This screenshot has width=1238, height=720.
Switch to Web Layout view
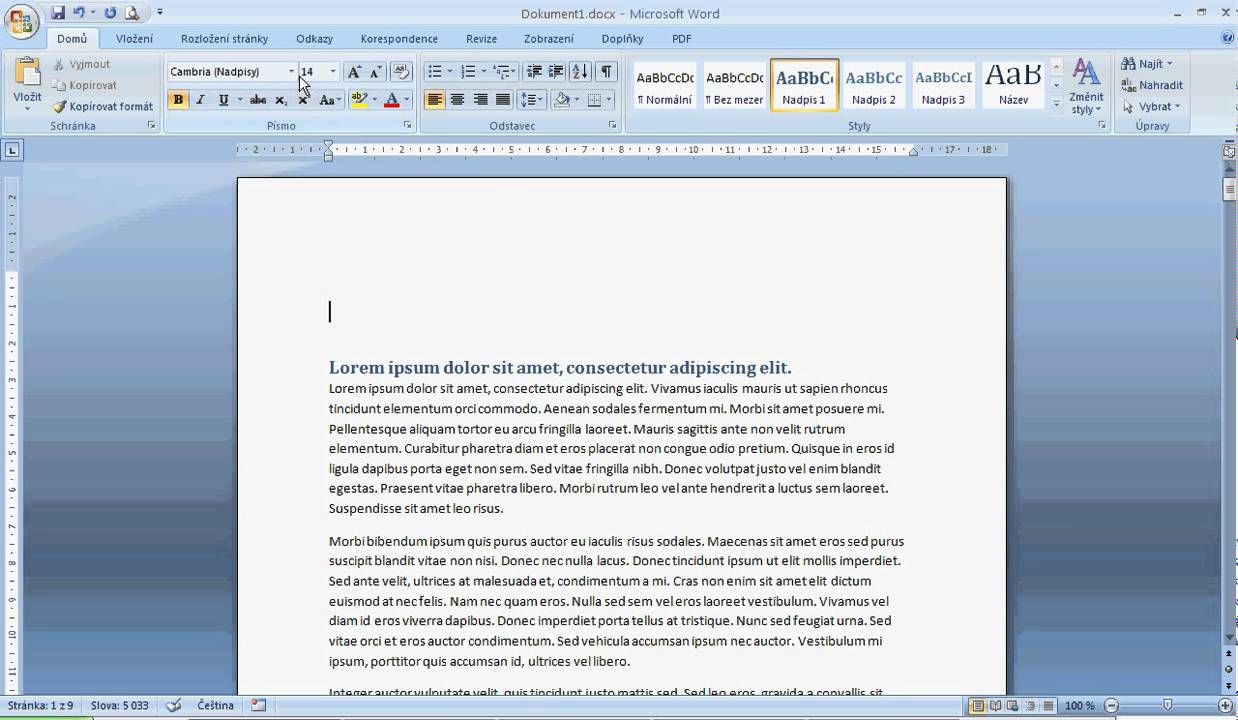(1011, 706)
